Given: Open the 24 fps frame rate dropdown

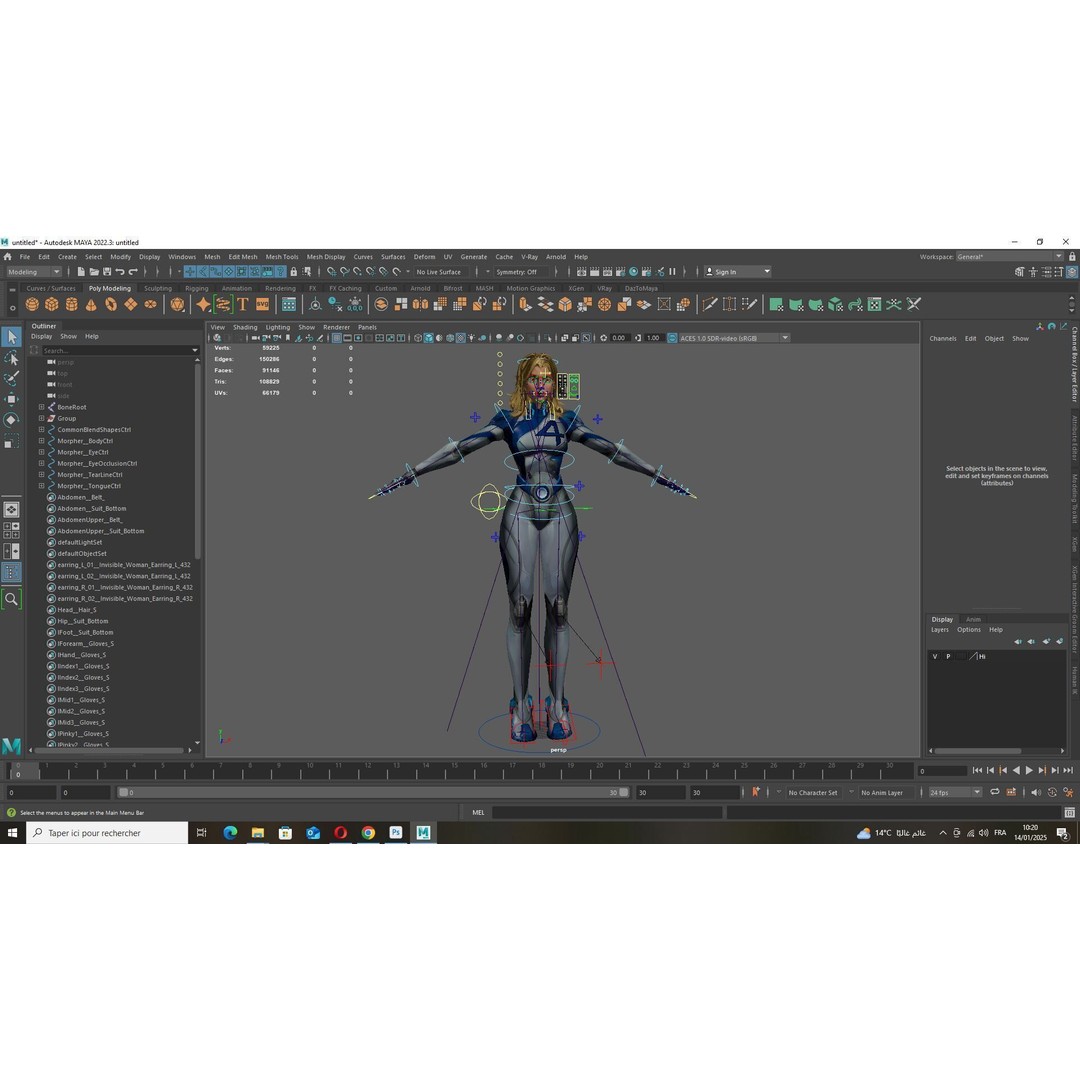Looking at the screenshot, I should click(x=955, y=793).
